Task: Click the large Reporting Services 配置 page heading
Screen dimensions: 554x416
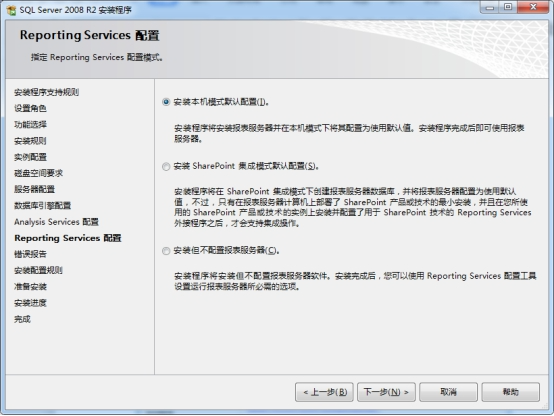Action: click(x=89, y=35)
